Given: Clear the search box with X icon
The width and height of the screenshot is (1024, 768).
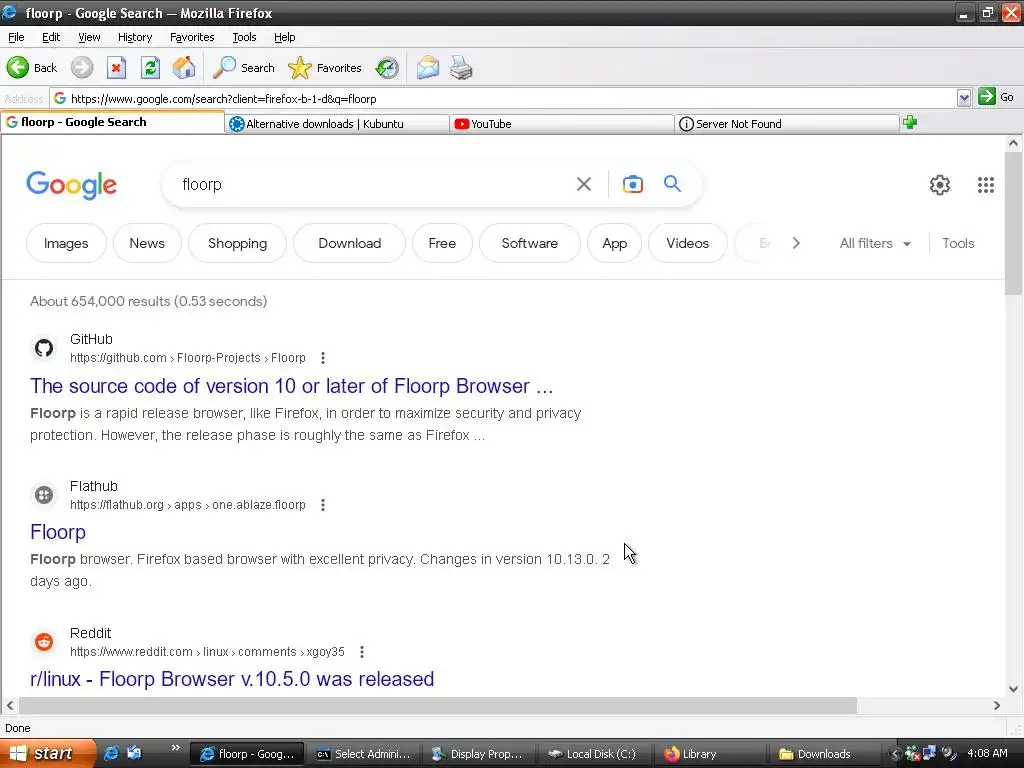Looking at the screenshot, I should [x=584, y=184].
